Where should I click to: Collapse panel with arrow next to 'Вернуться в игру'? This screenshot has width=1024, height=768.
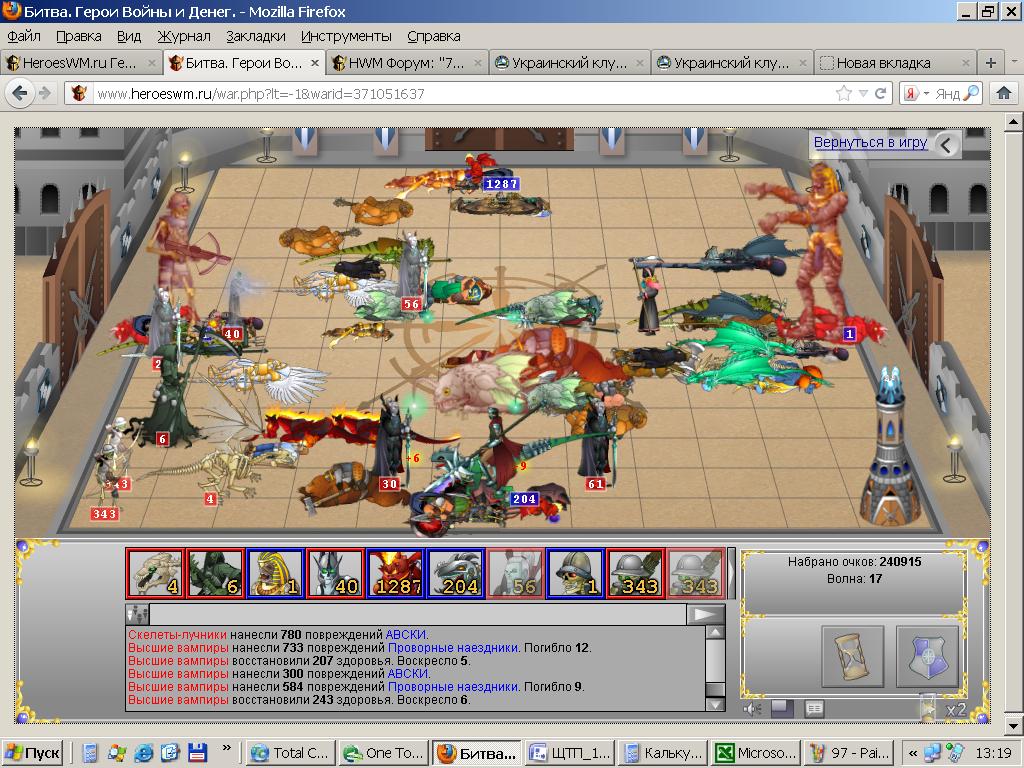point(947,144)
